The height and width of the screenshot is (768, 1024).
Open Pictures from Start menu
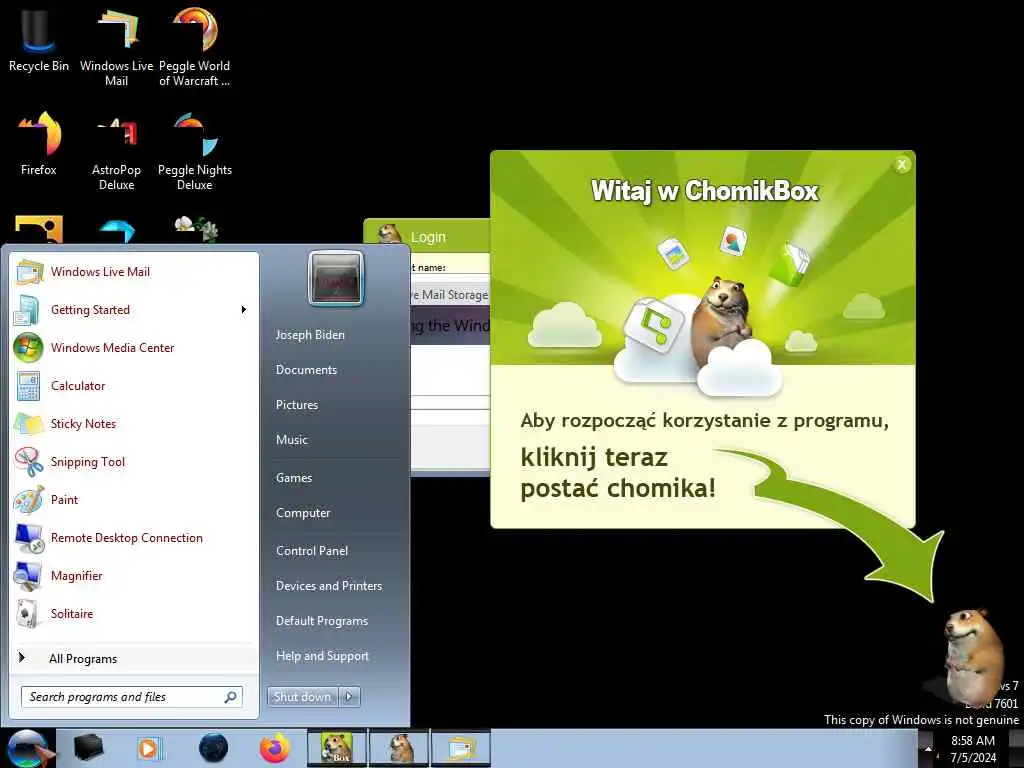pyautogui.click(x=297, y=405)
